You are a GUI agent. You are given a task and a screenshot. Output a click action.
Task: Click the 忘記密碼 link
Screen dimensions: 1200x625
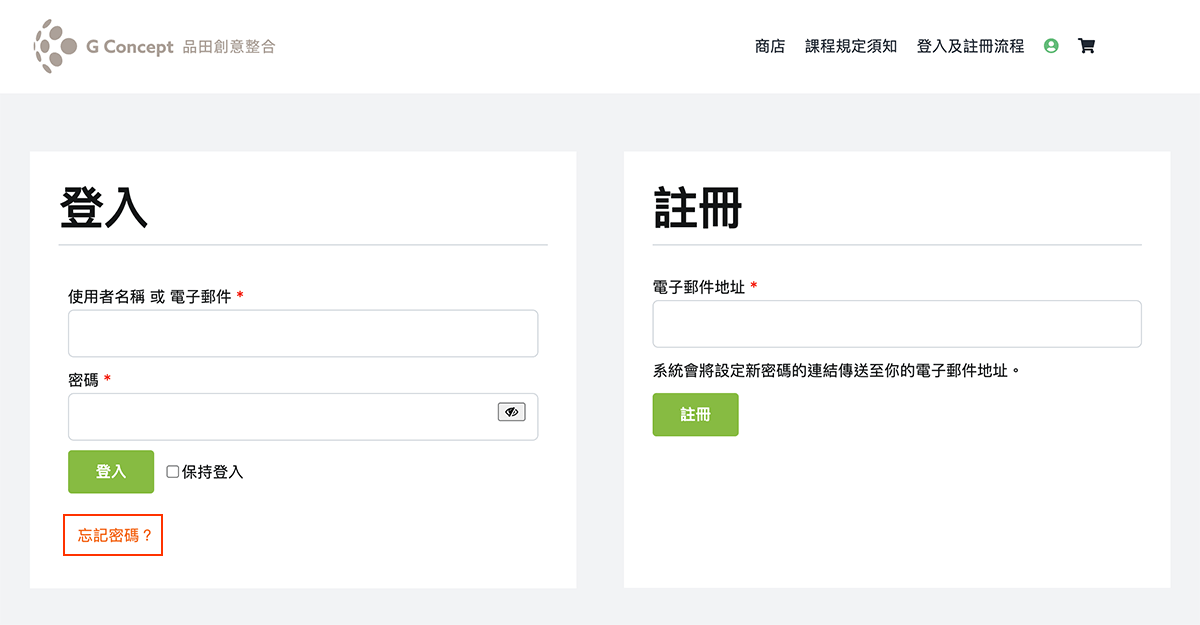click(113, 535)
